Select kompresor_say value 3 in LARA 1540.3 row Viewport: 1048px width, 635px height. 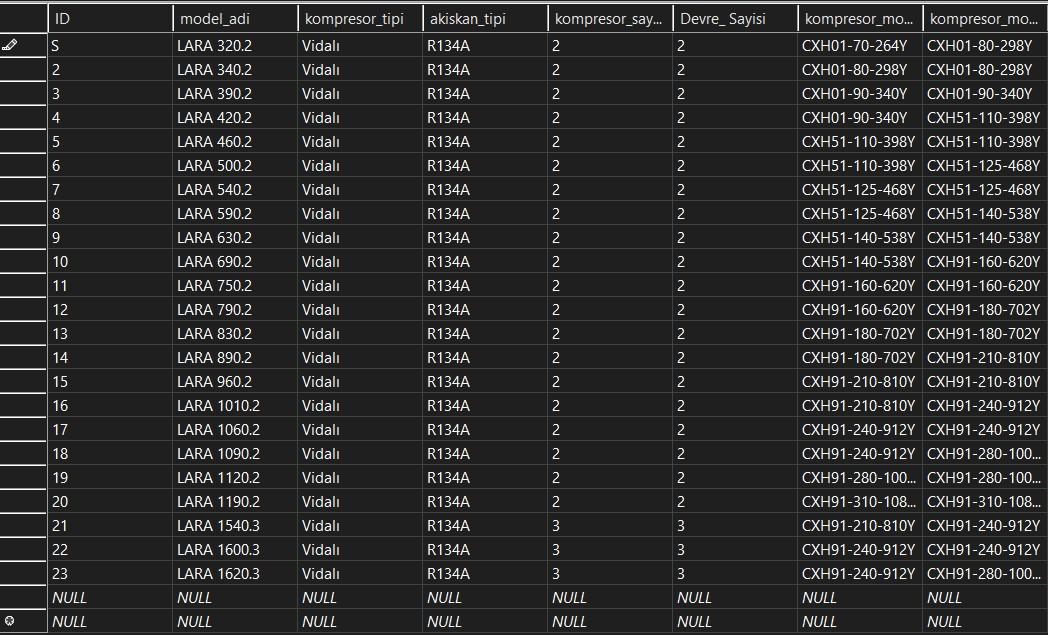(x=610, y=526)
